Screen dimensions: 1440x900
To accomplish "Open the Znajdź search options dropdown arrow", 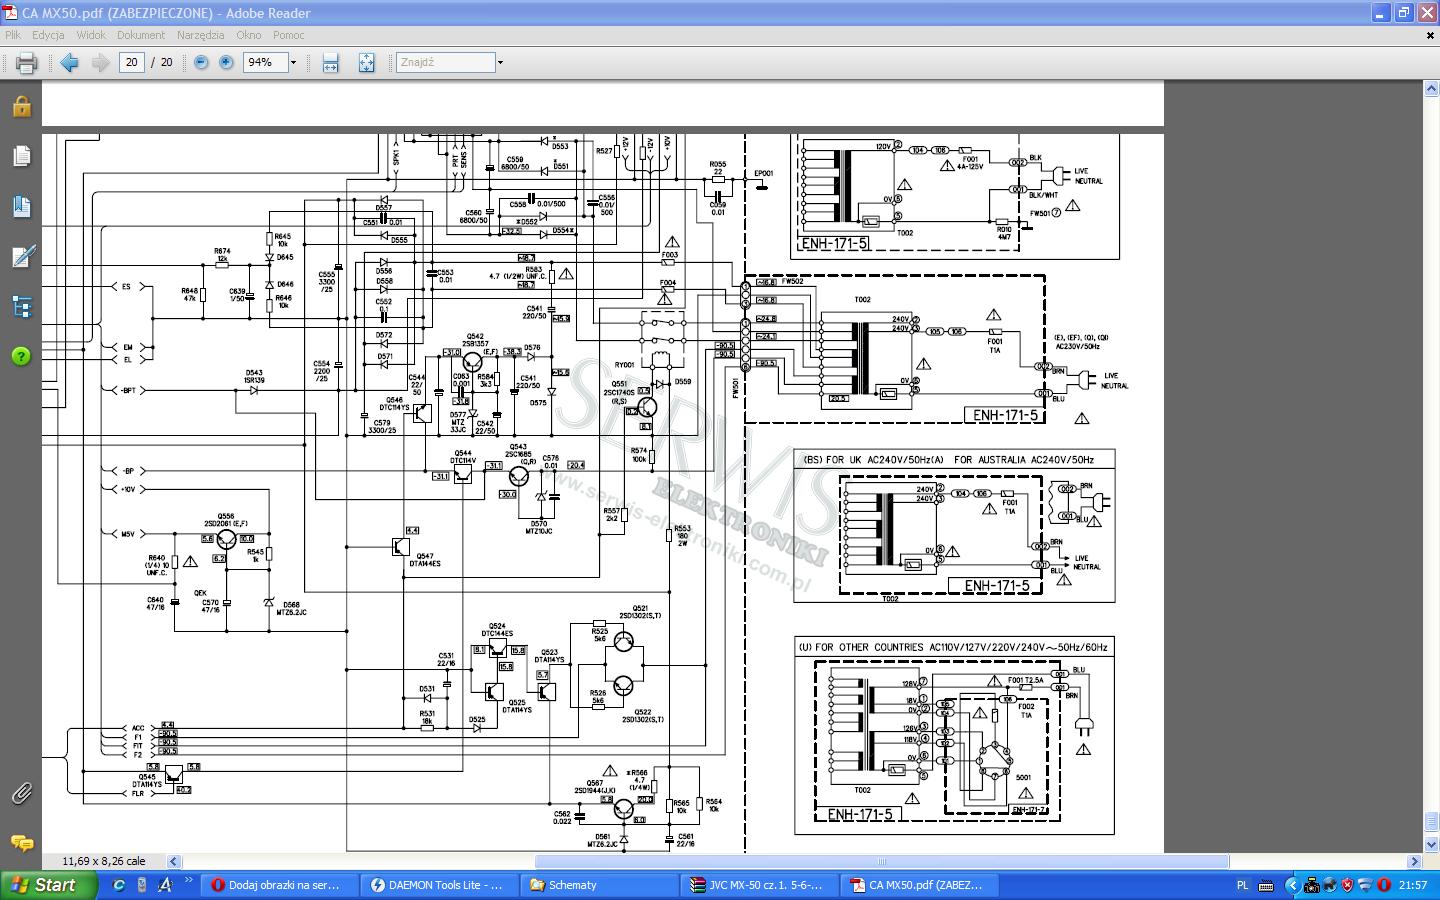I will pyautogui.click(x=500, y=63).
